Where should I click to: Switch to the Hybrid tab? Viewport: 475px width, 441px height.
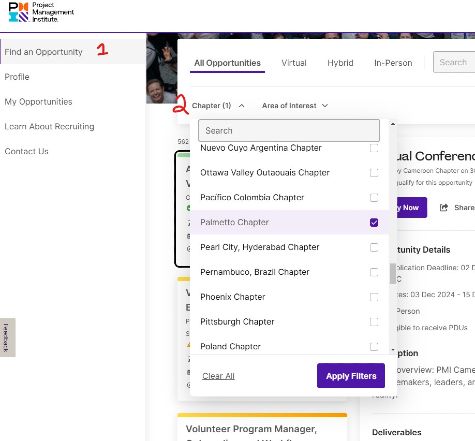coord(340,63)
